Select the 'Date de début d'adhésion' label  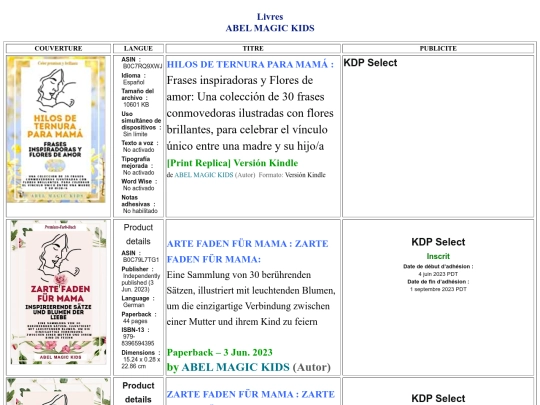coord(438,267)
